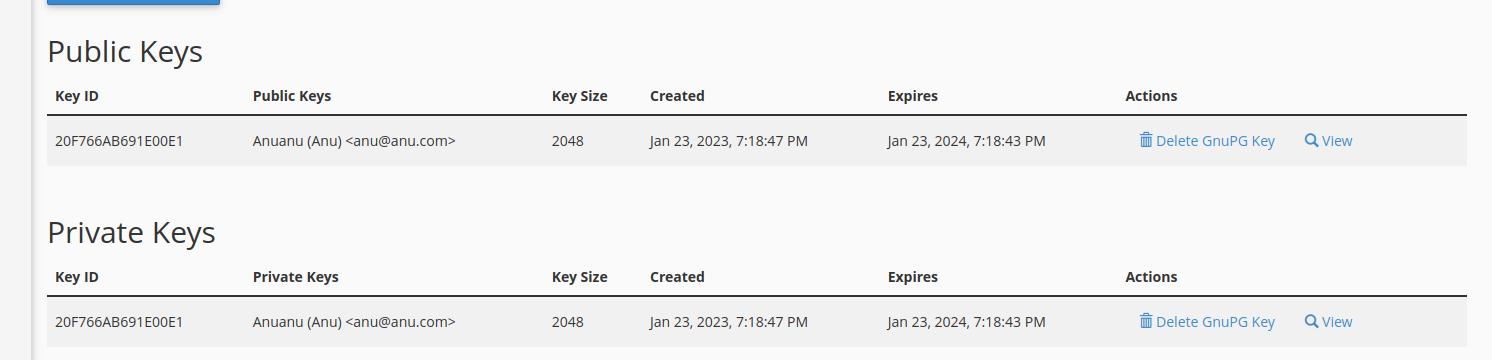The image size is (1492, 360).
Task: Click the Private Keys section heading
Action: point(131,233)
